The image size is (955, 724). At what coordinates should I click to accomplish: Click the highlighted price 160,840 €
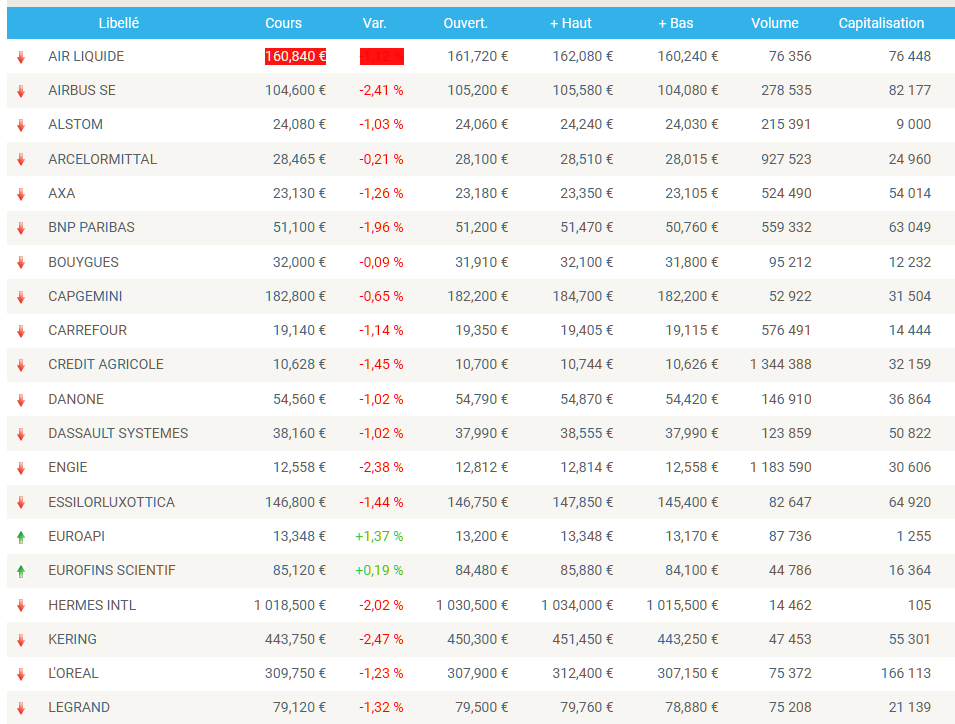[295, 56]
